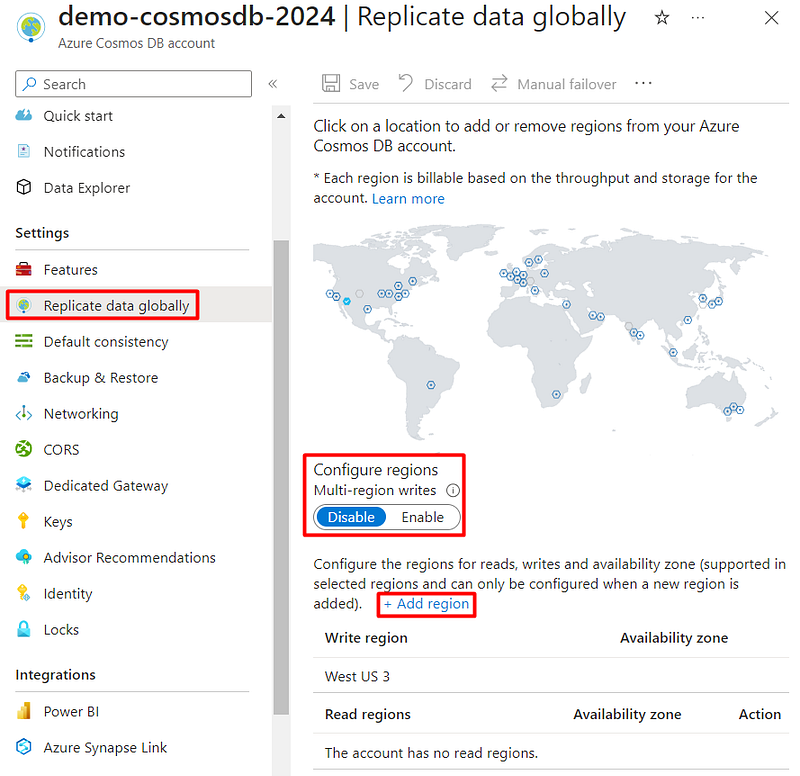
Task: Click the Data Explorer cube icon
Action: tap(23, 187)
